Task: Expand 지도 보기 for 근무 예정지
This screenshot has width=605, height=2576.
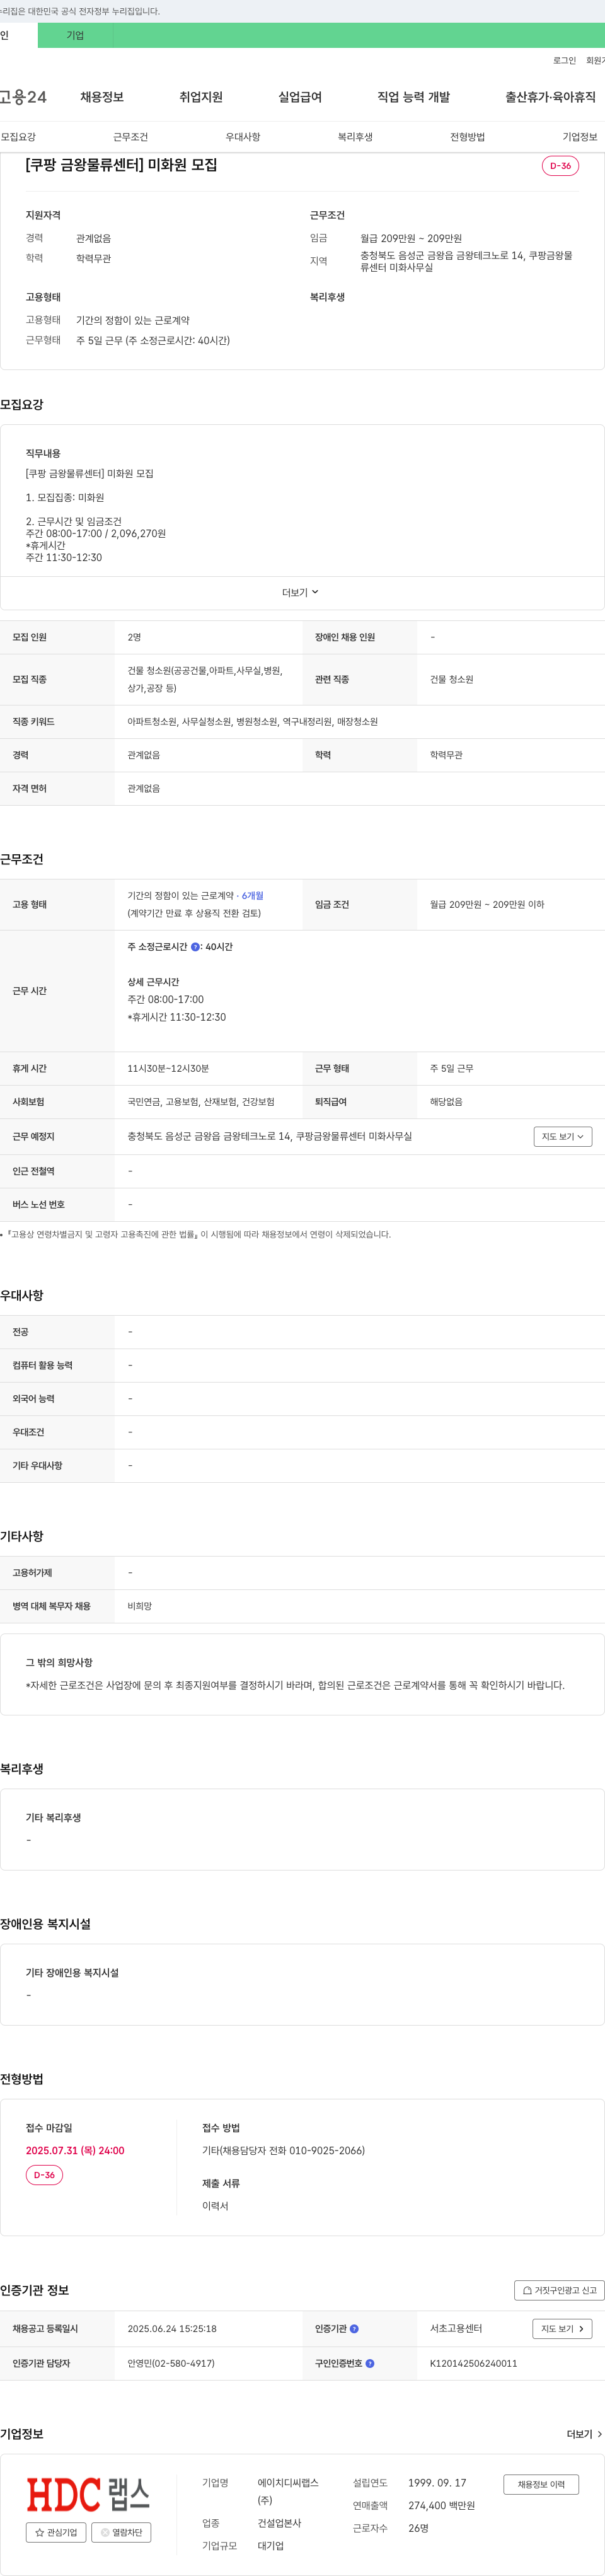Action: [x=563, y=1137]
